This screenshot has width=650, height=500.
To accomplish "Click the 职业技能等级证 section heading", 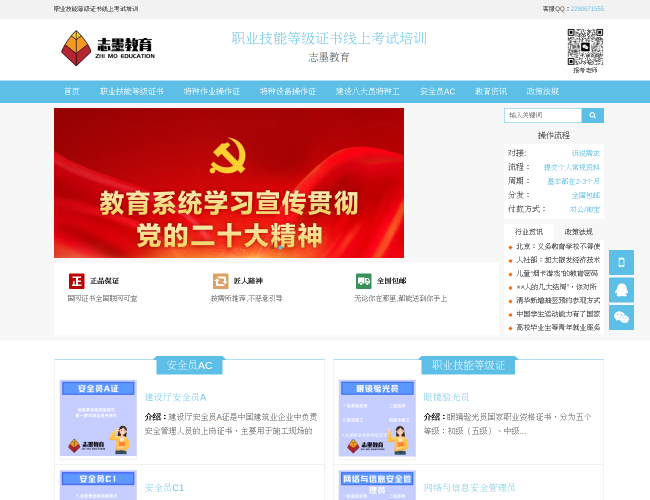I will [x=468, y=365].
